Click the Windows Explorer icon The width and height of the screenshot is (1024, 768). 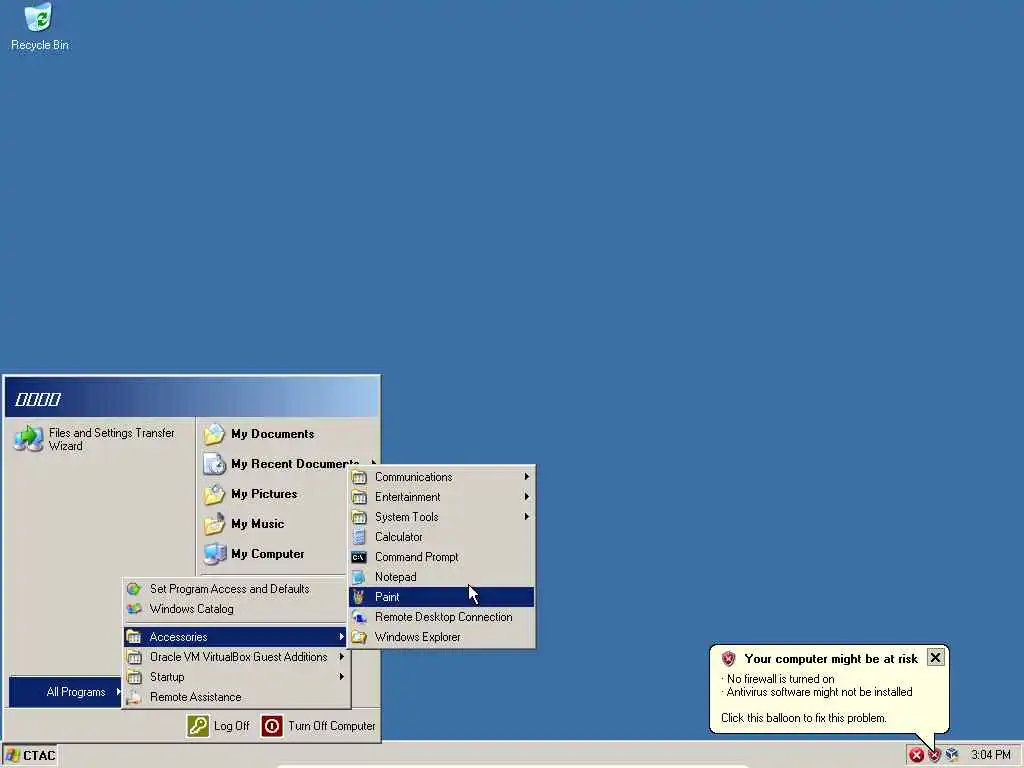click(359, 637)
